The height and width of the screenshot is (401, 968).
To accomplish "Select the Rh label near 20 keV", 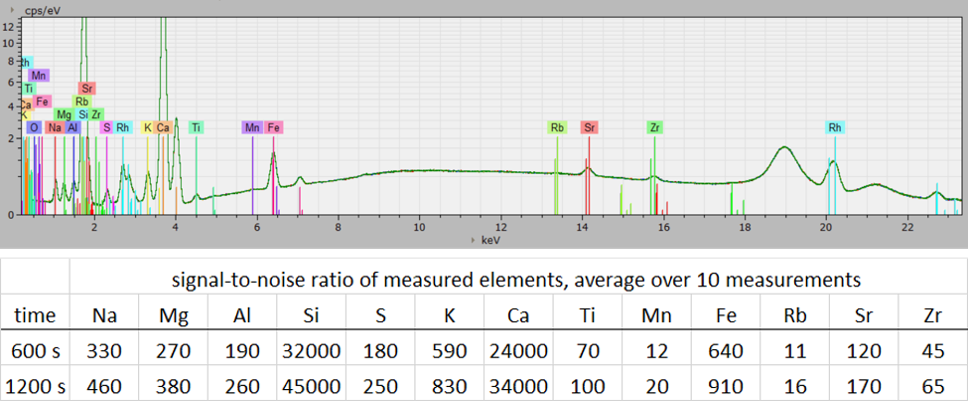I will pos(835,128).
